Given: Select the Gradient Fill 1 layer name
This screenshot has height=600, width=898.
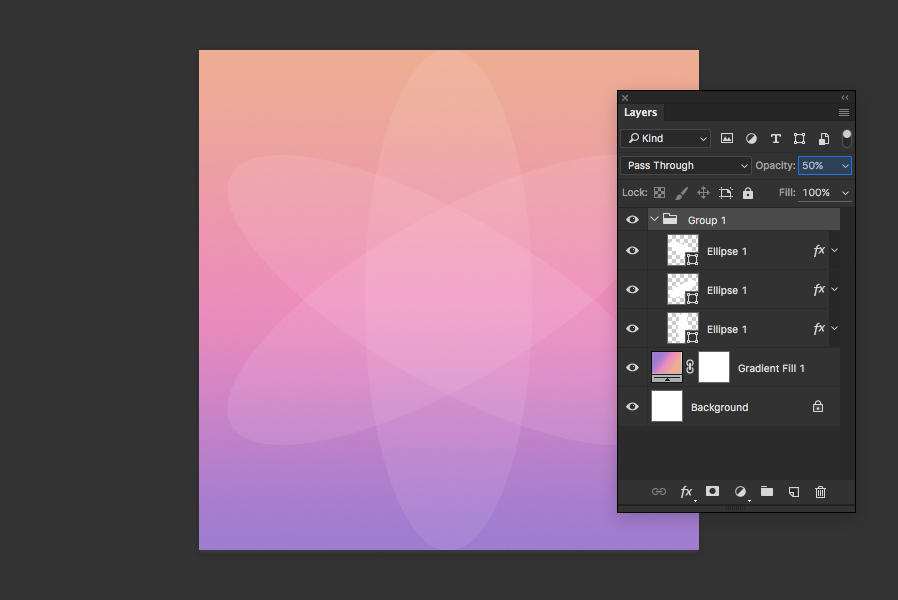Looking at the screenshot, I should (x=771, y=368).
